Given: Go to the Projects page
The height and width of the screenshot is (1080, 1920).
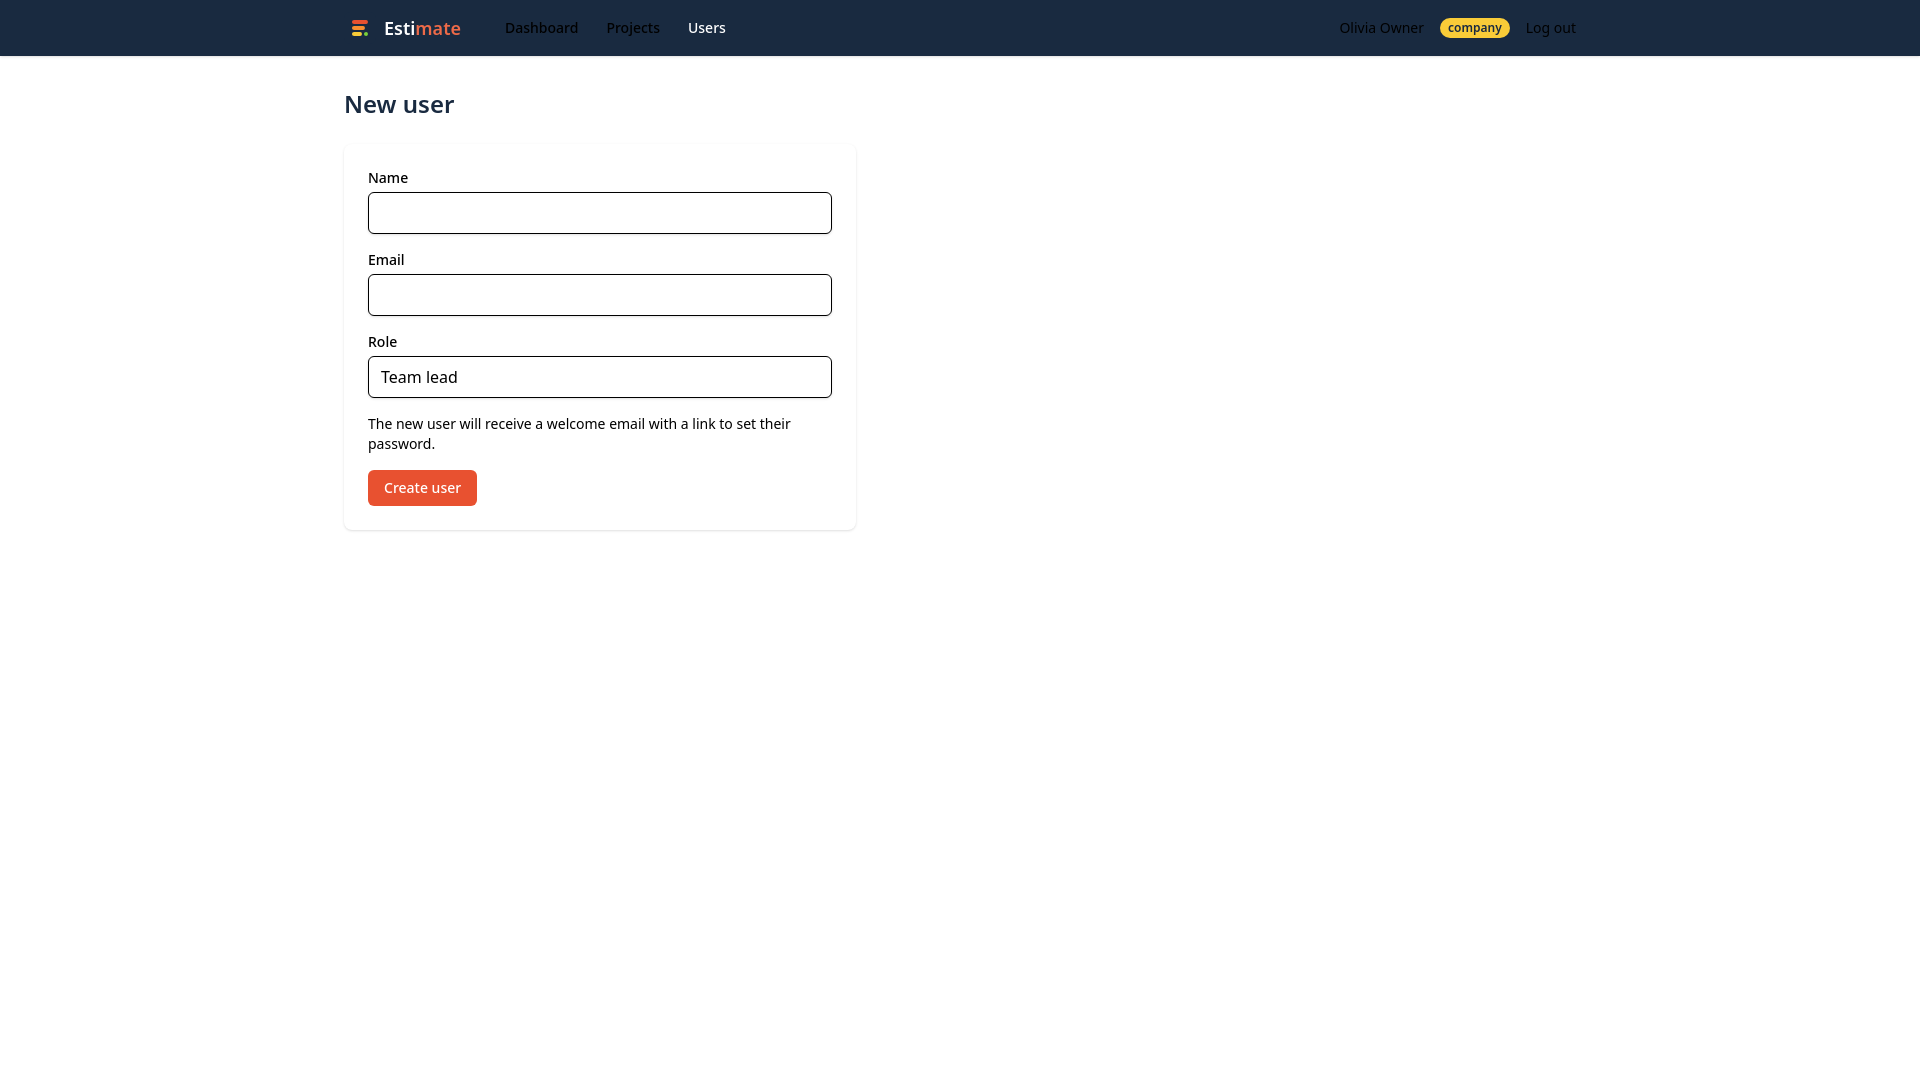Looking at the screenshot, I should (633, 28).
